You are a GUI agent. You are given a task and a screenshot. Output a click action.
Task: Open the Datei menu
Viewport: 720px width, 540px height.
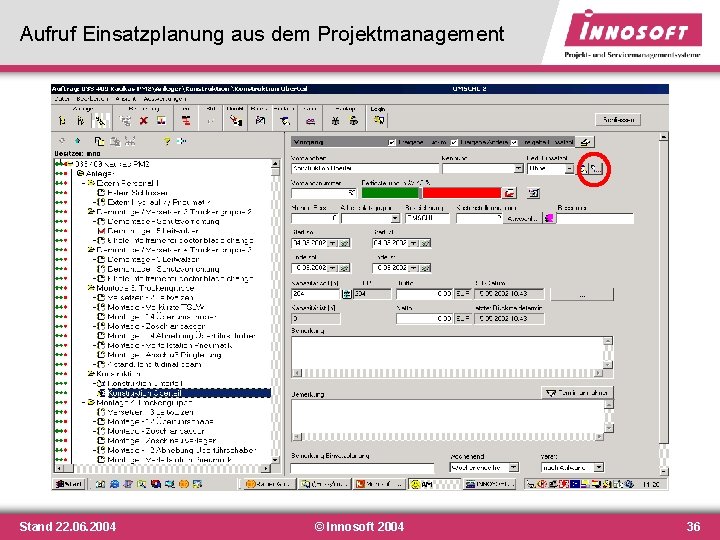click(x=62, y=99)
